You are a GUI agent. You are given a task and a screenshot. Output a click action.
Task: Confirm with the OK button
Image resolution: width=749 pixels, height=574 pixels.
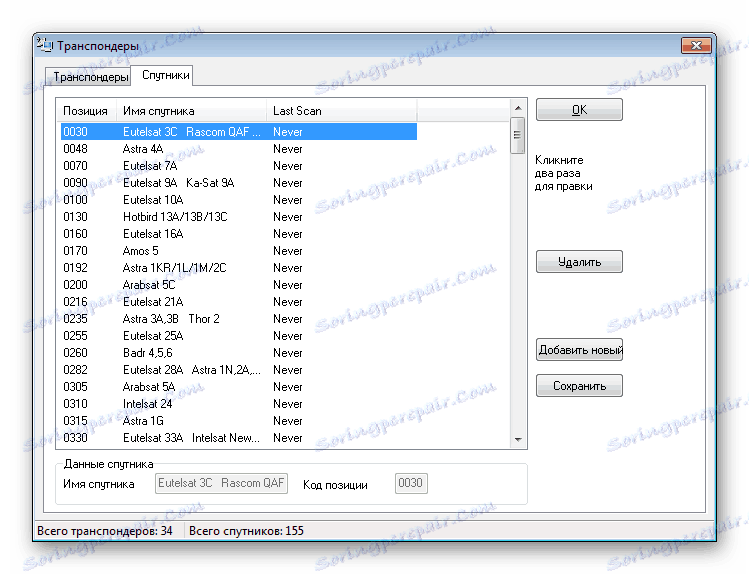point(579,110)
